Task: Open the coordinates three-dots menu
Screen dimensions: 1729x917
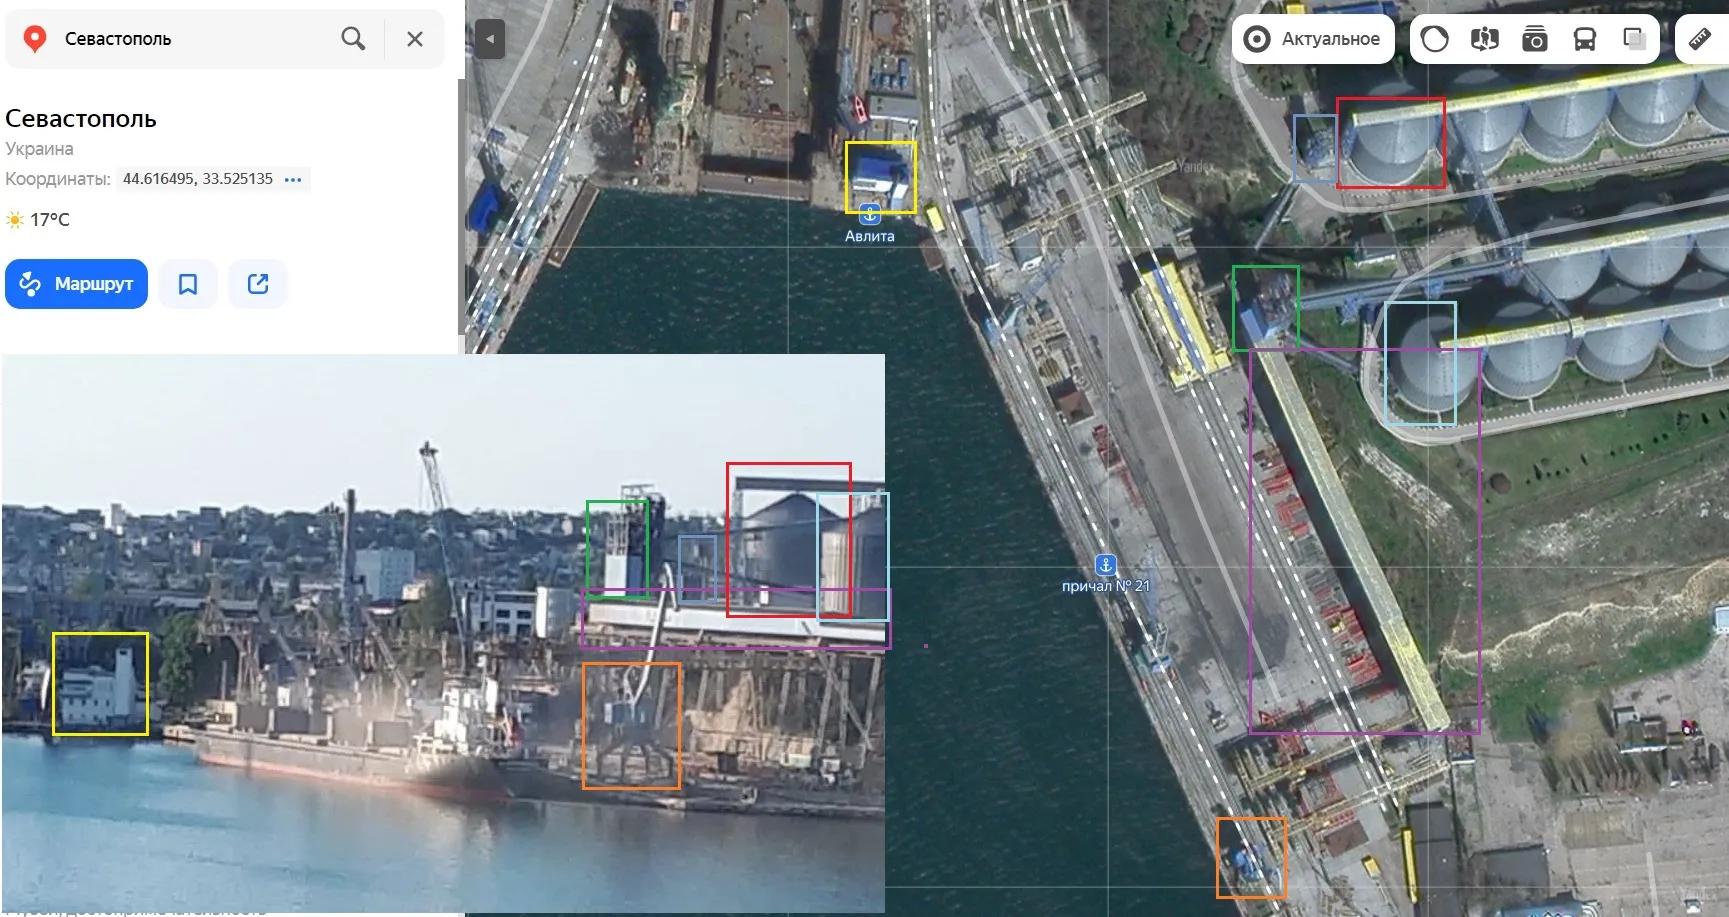Action: click(293, 180)
